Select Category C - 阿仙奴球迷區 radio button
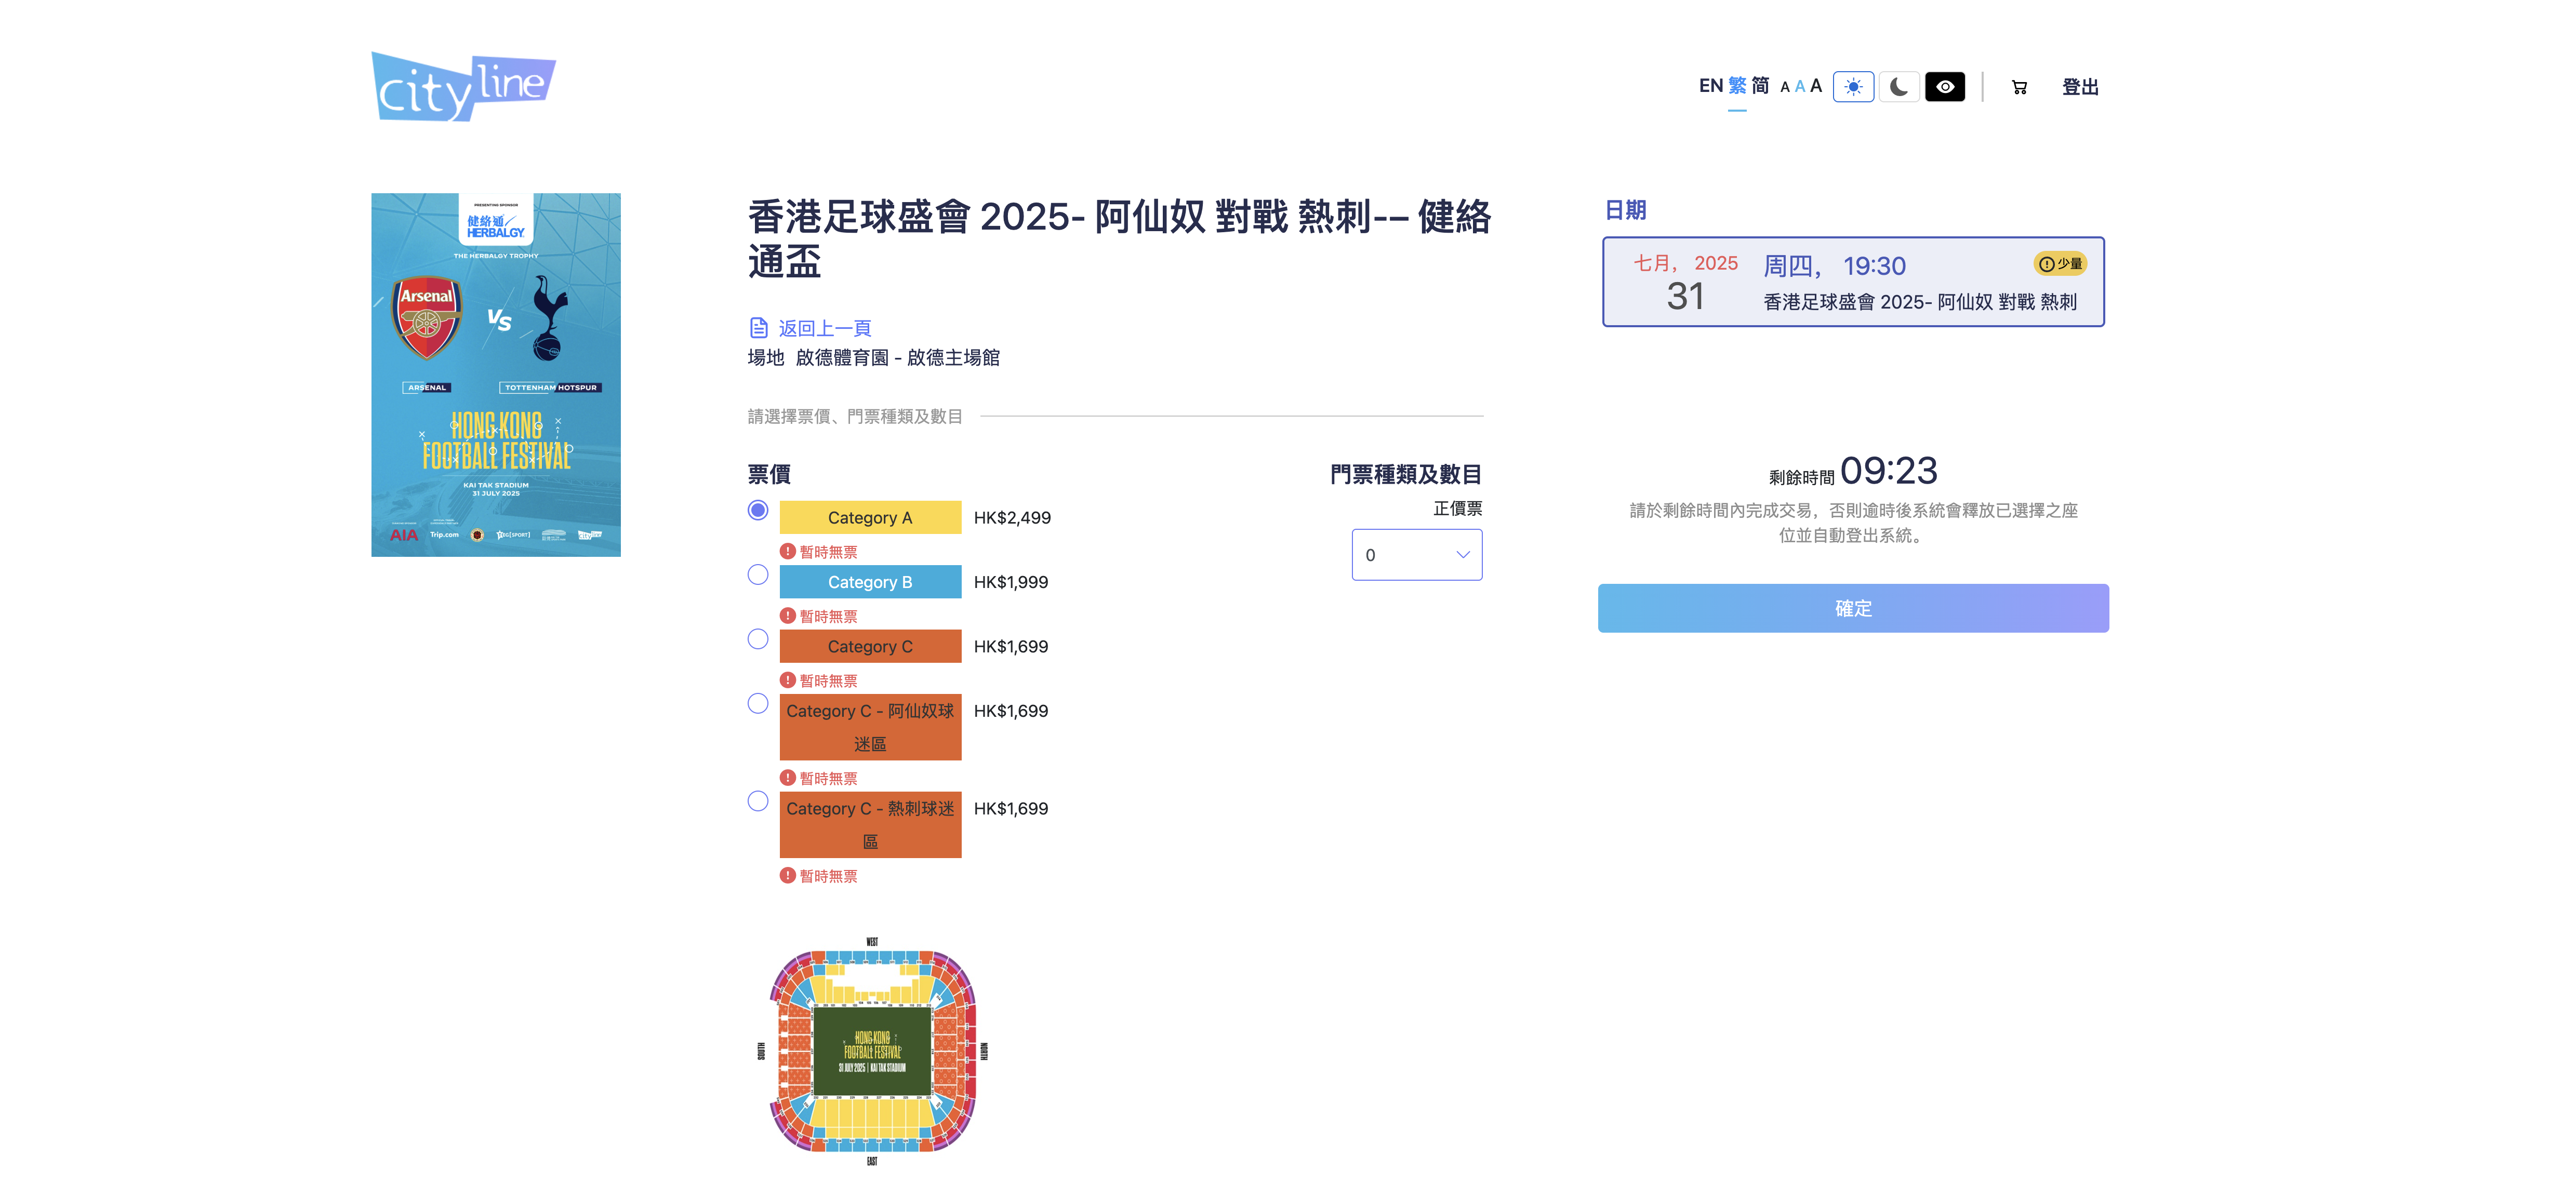The image size is (2576, 1203). click(x=758, y=704)
